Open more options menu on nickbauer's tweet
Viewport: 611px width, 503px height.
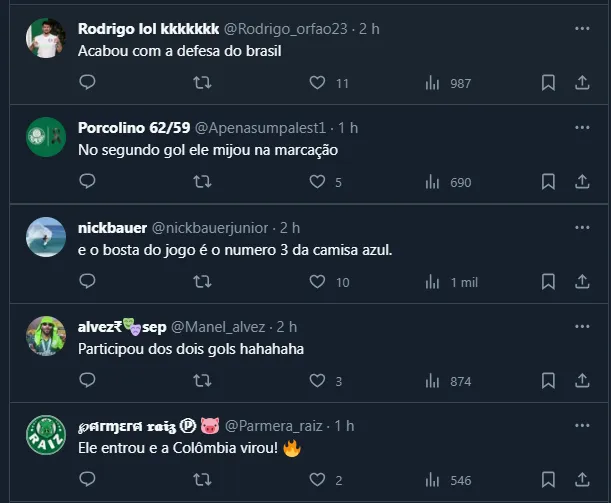tap(582, 228)
